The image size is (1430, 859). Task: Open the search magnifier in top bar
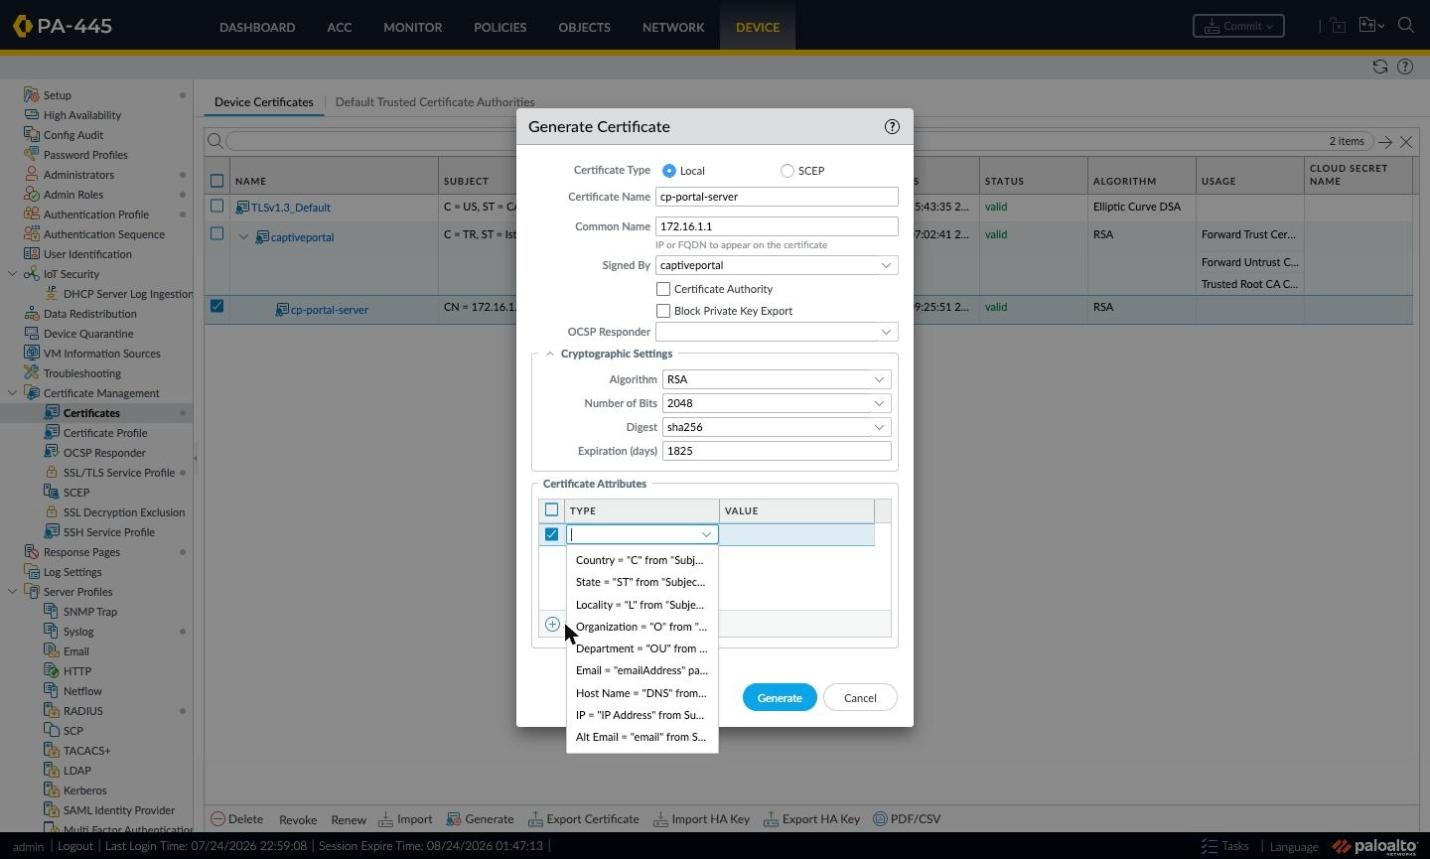tap(1406, 26)
